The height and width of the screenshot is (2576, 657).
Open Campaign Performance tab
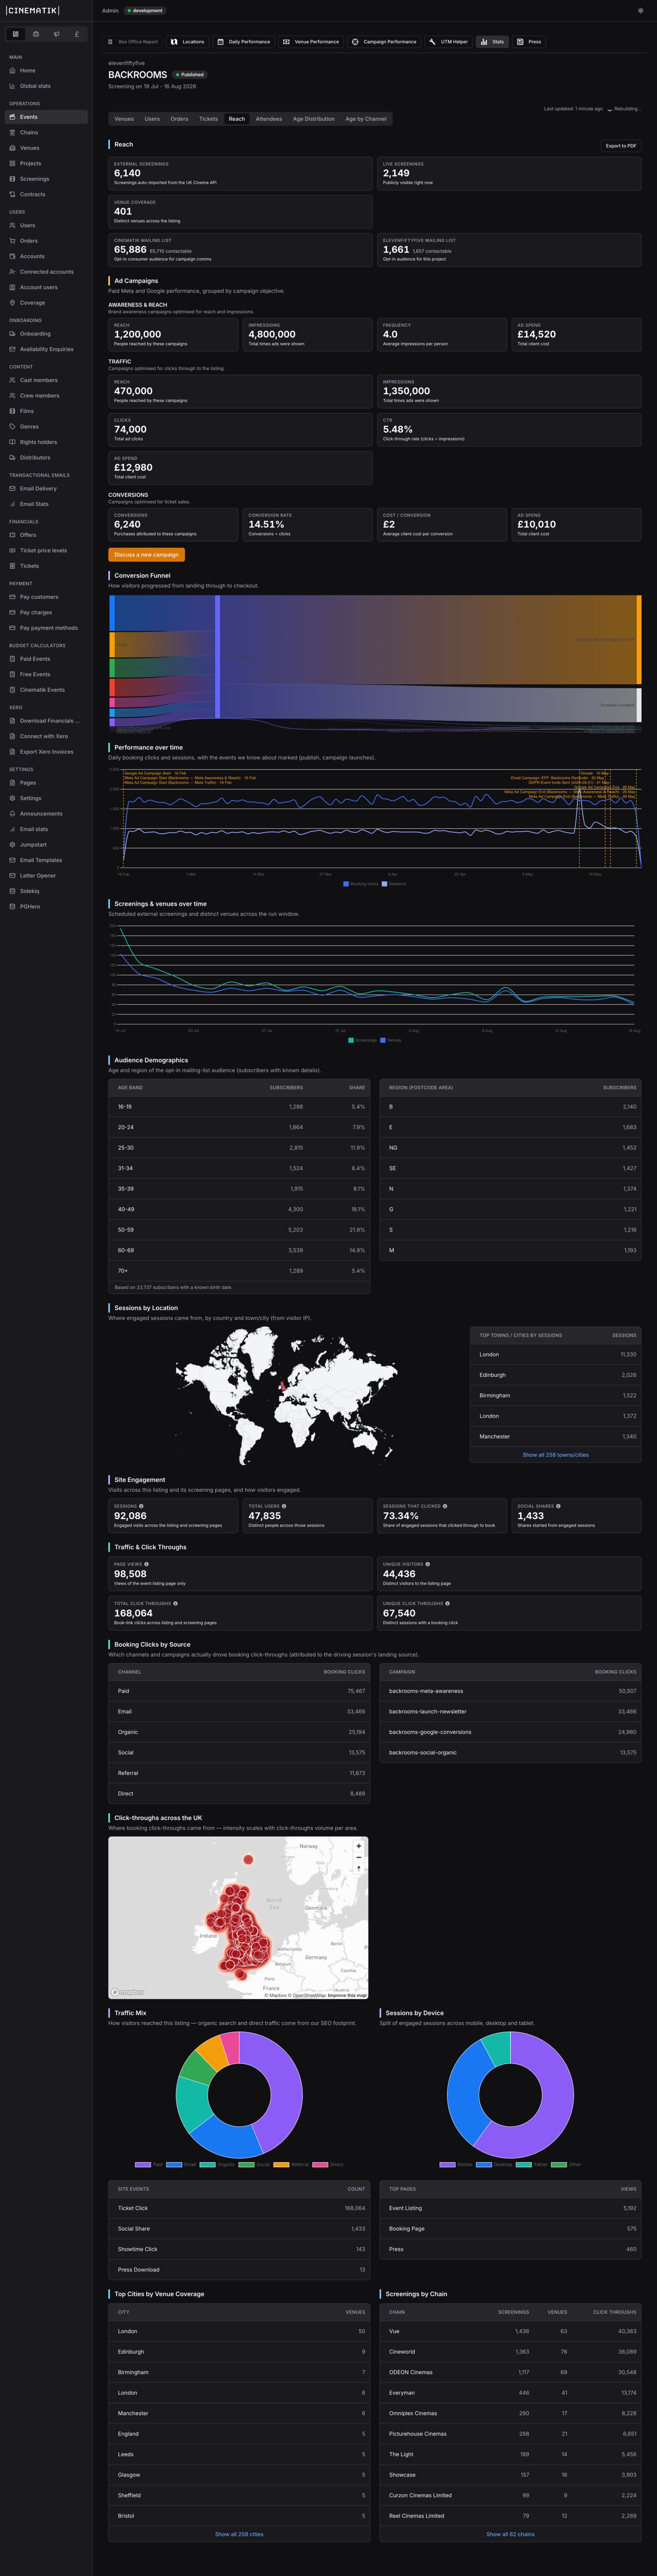[x=384, y=42]
